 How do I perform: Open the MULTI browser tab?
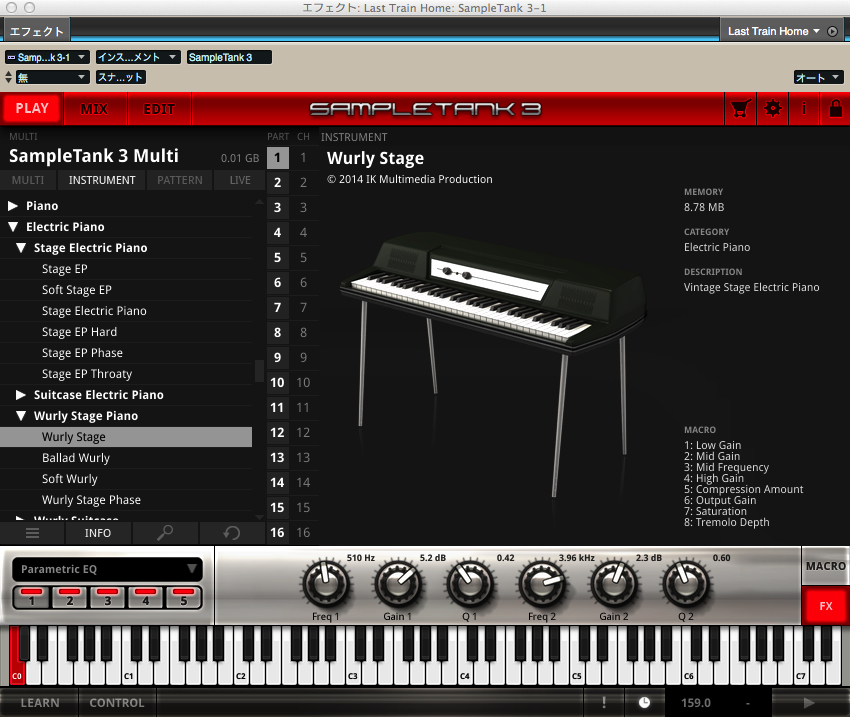pos(28,180)
